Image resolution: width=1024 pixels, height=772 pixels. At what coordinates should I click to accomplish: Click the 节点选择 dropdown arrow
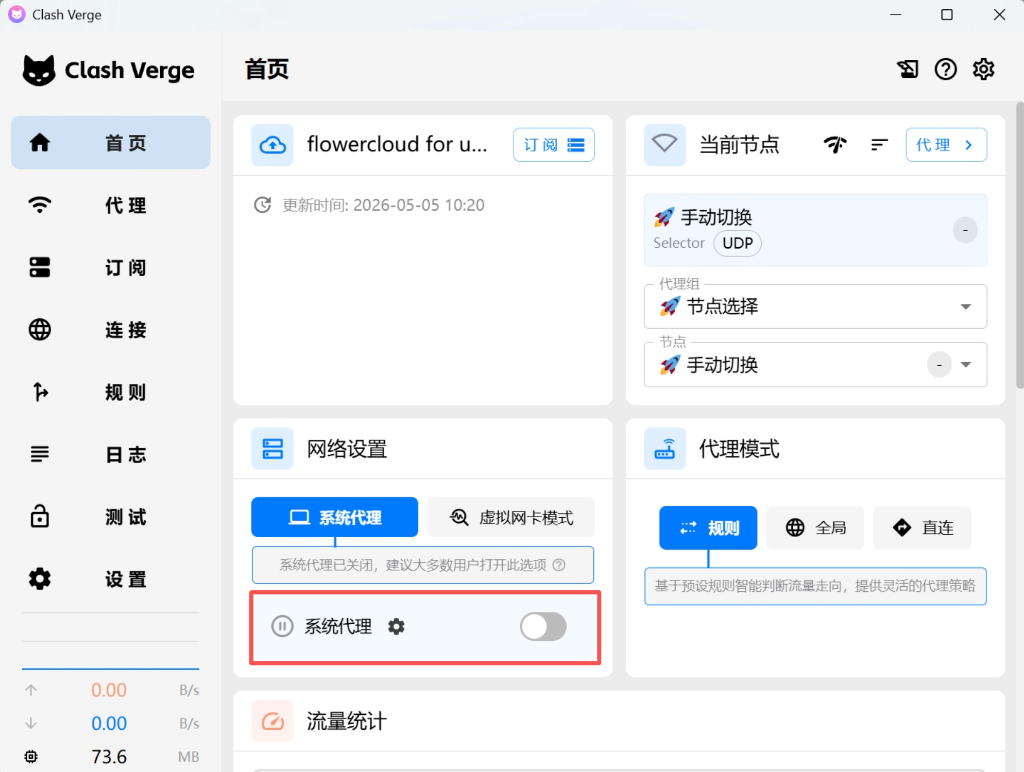click(966, 306)
